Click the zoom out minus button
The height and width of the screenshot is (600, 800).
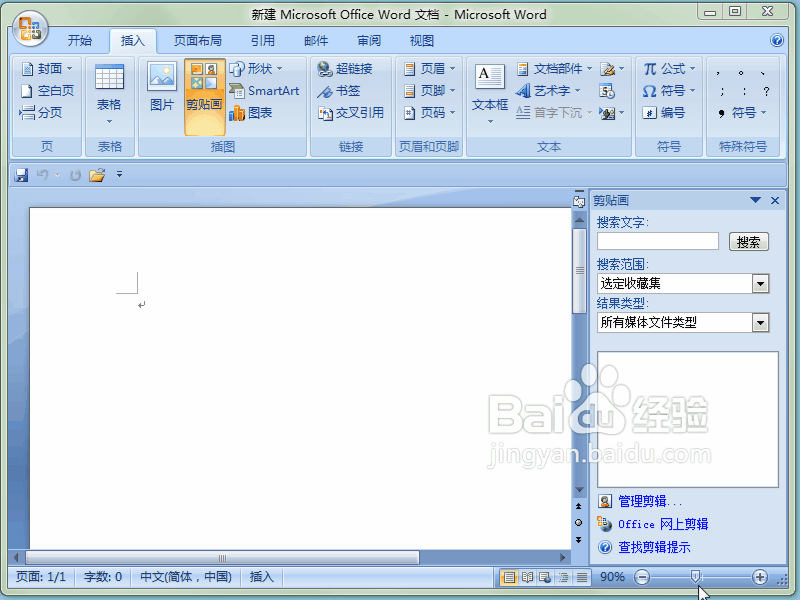point(642,577)
